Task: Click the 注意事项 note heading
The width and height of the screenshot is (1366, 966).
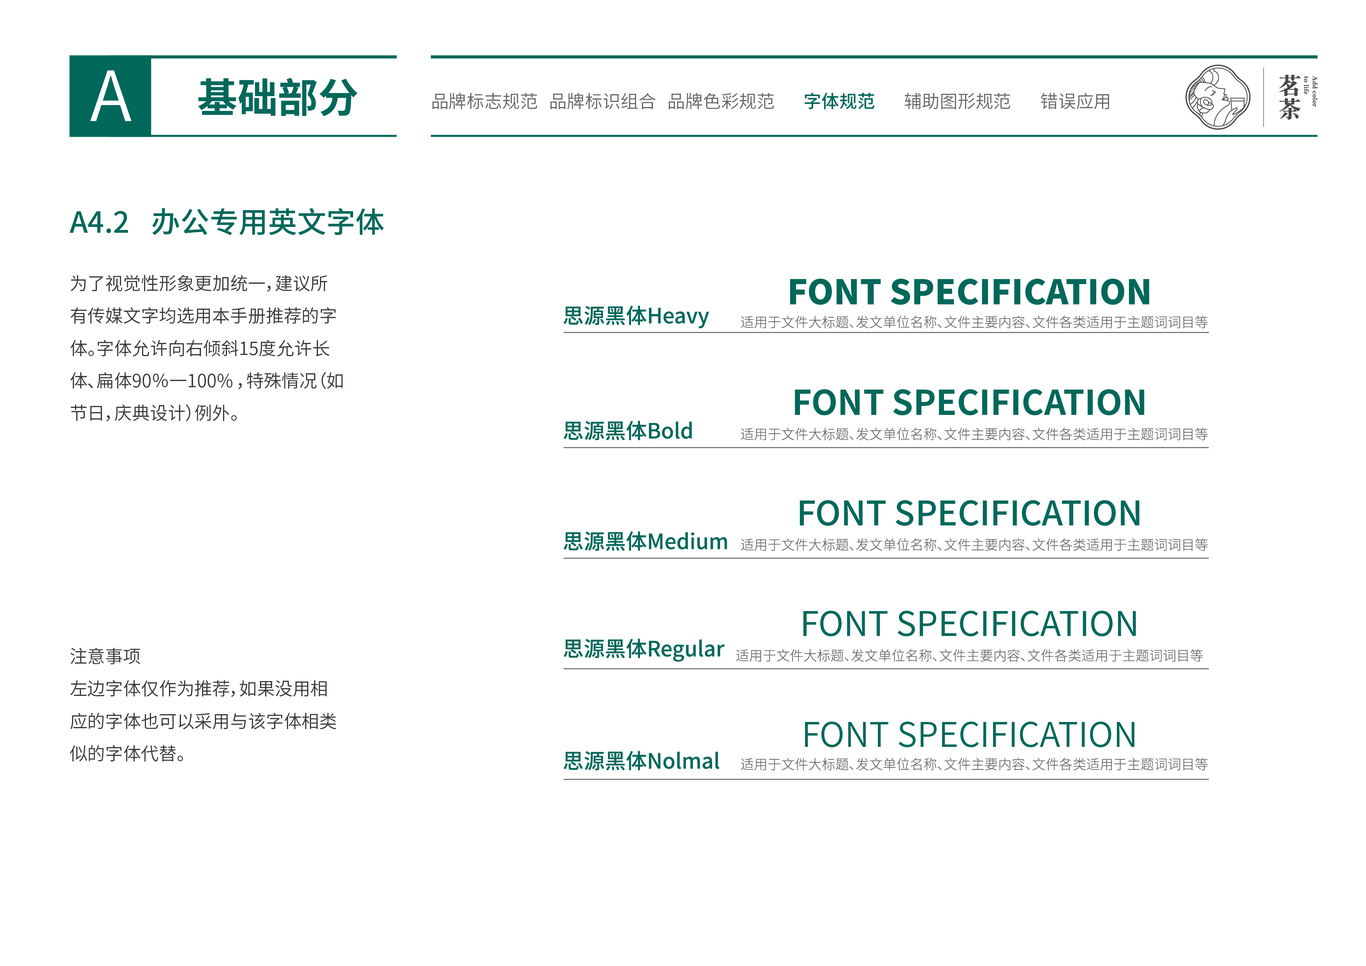Action: click(105, 656)
